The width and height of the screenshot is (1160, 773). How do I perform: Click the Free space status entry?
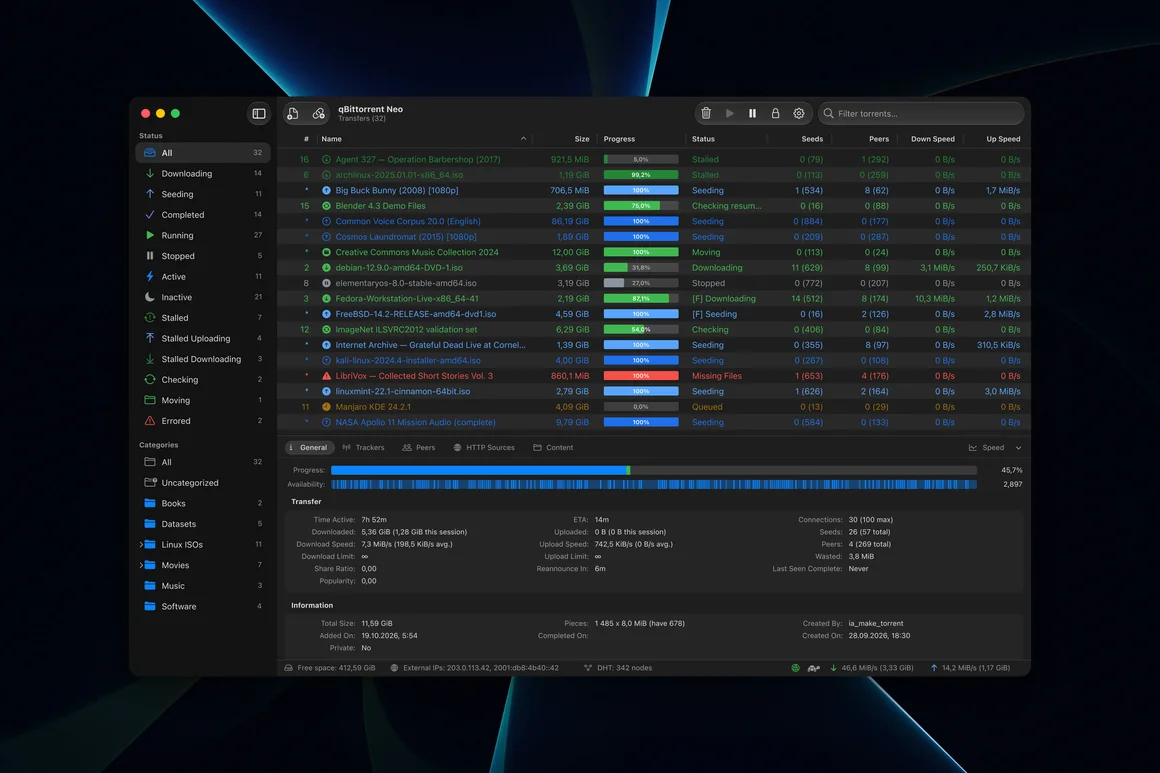330,669
